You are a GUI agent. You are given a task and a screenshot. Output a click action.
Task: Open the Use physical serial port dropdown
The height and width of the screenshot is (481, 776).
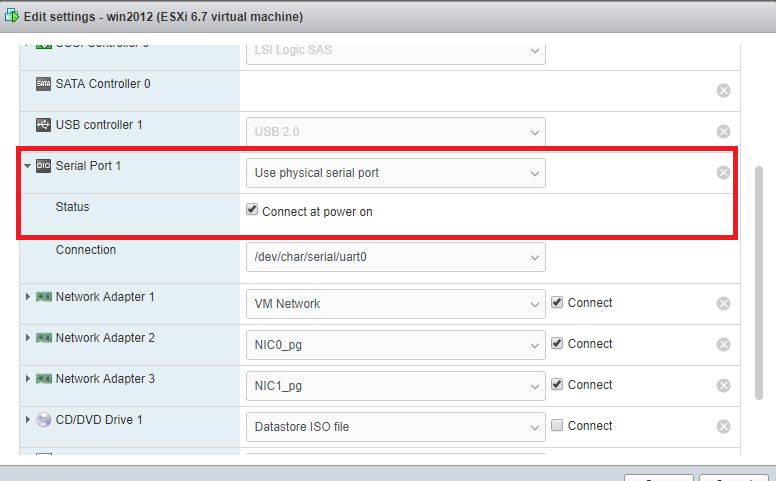point(396,173)
